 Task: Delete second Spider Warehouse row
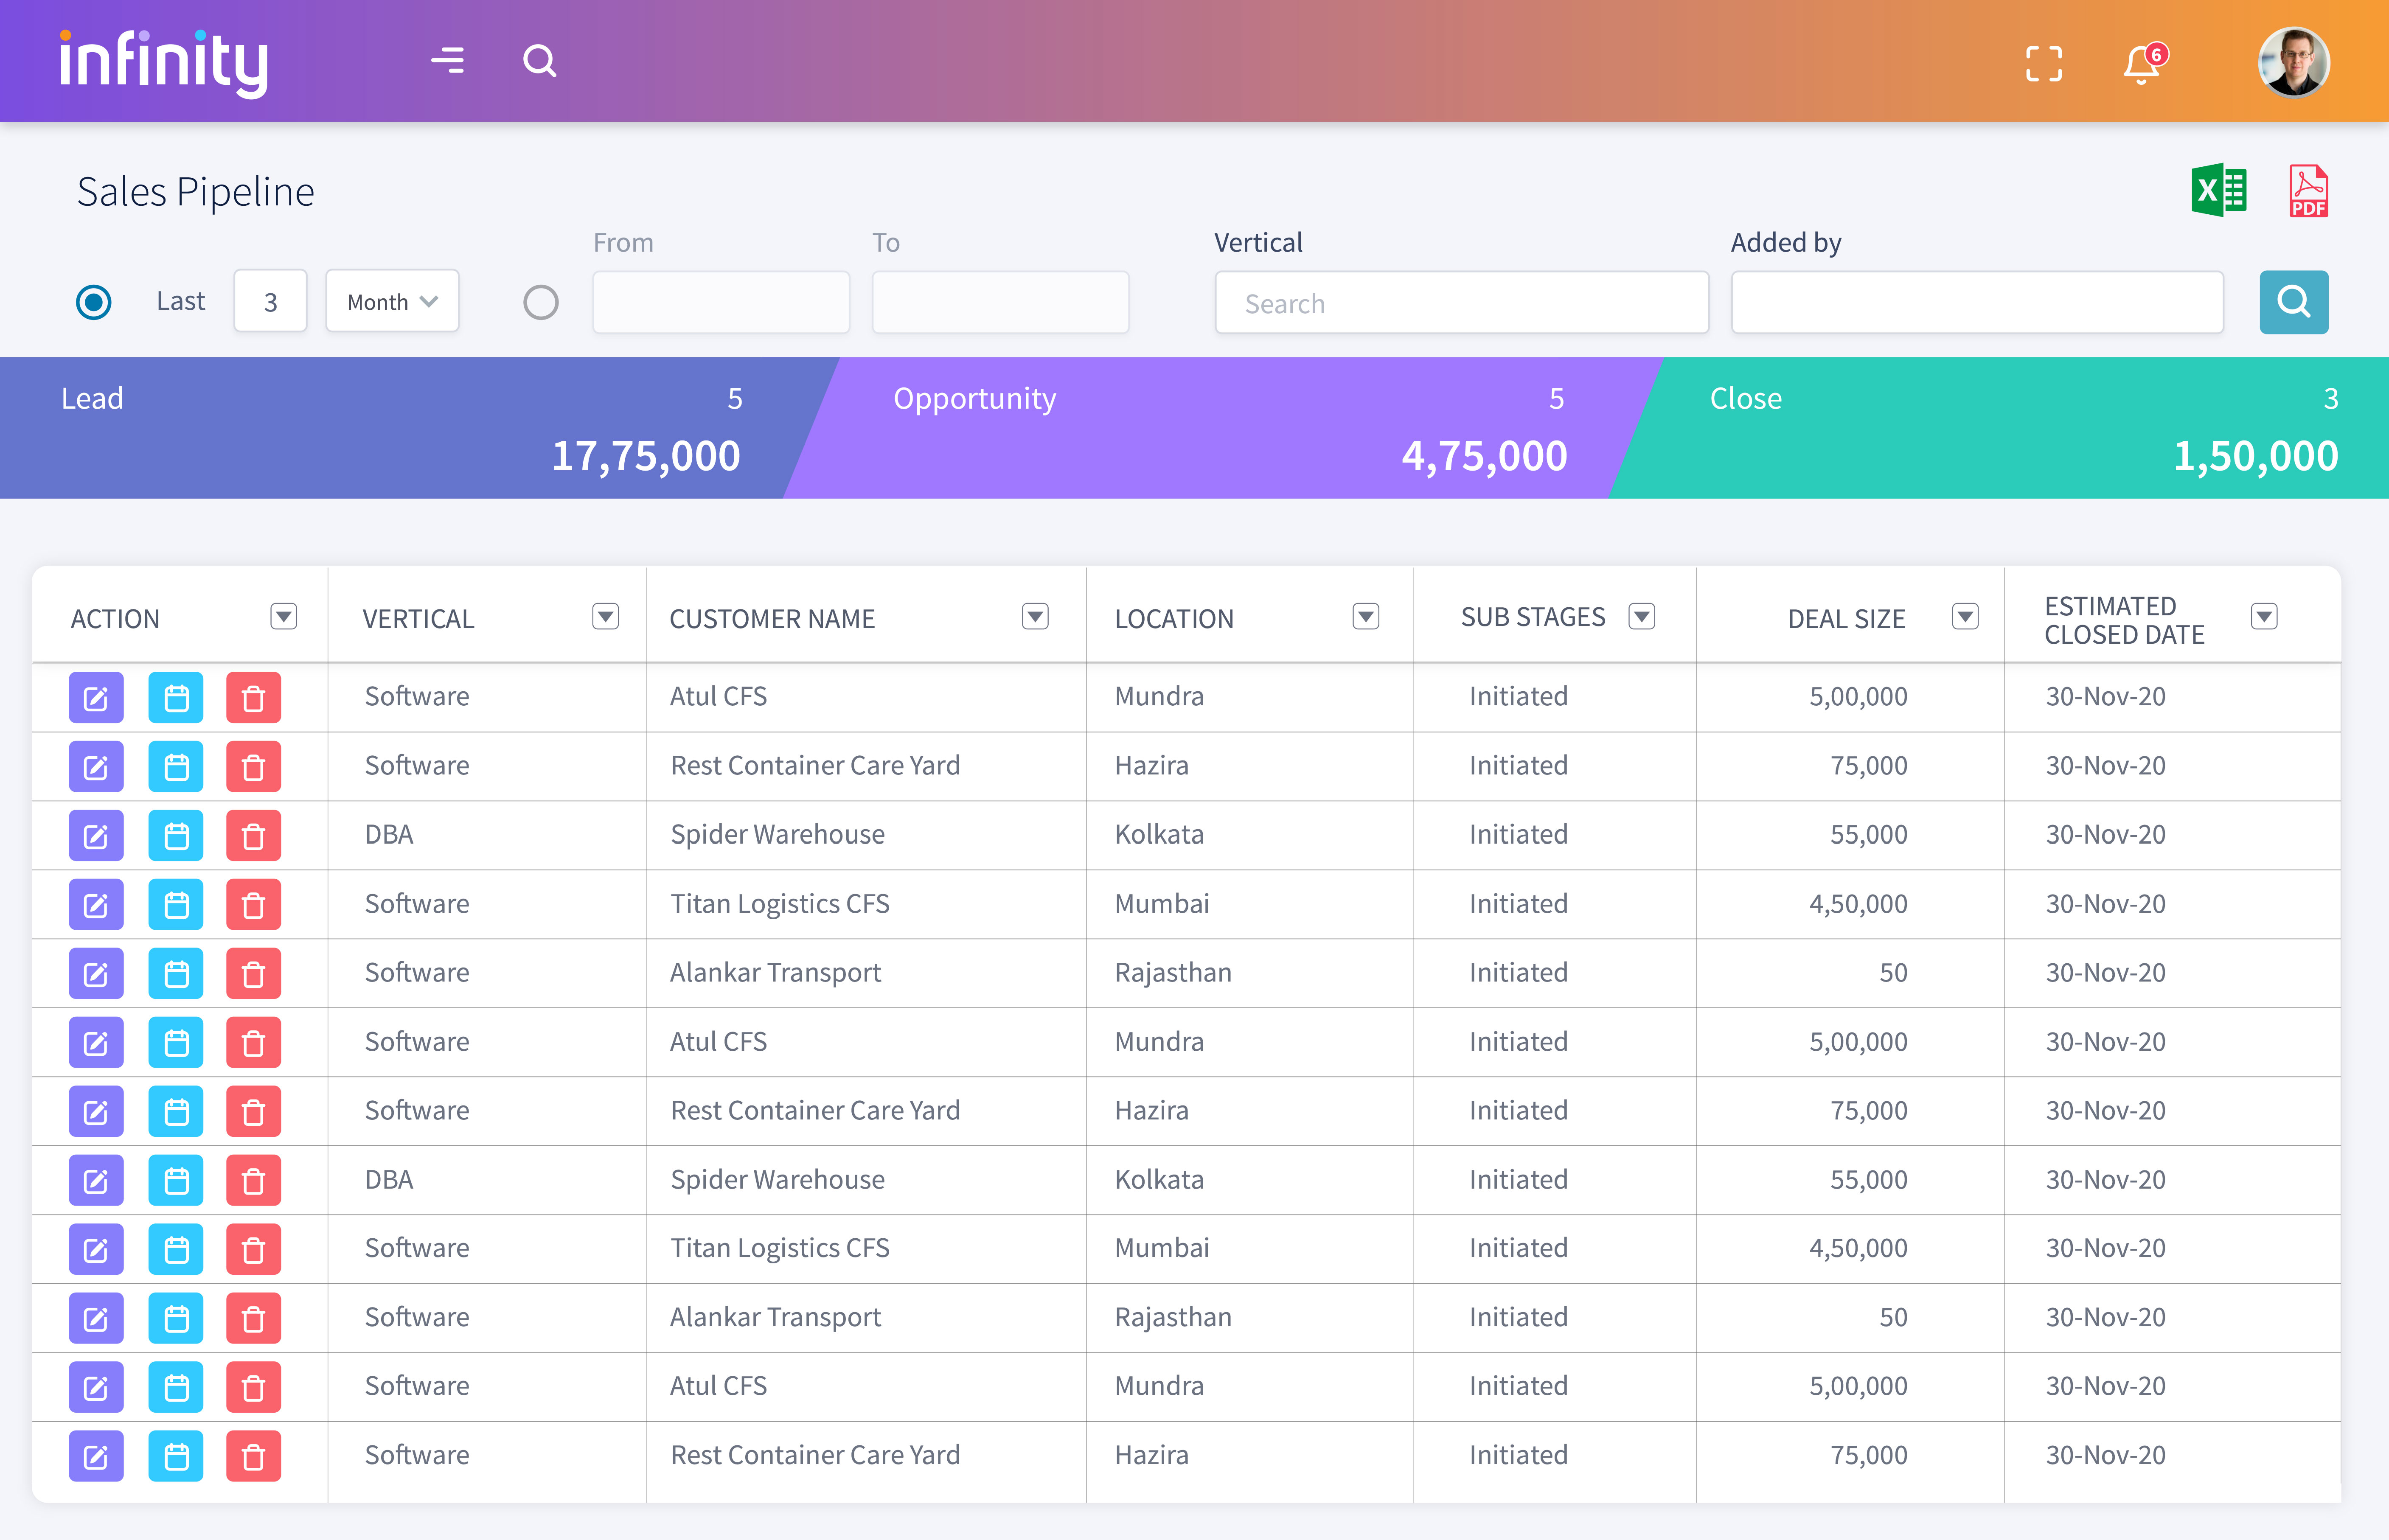254,1181
